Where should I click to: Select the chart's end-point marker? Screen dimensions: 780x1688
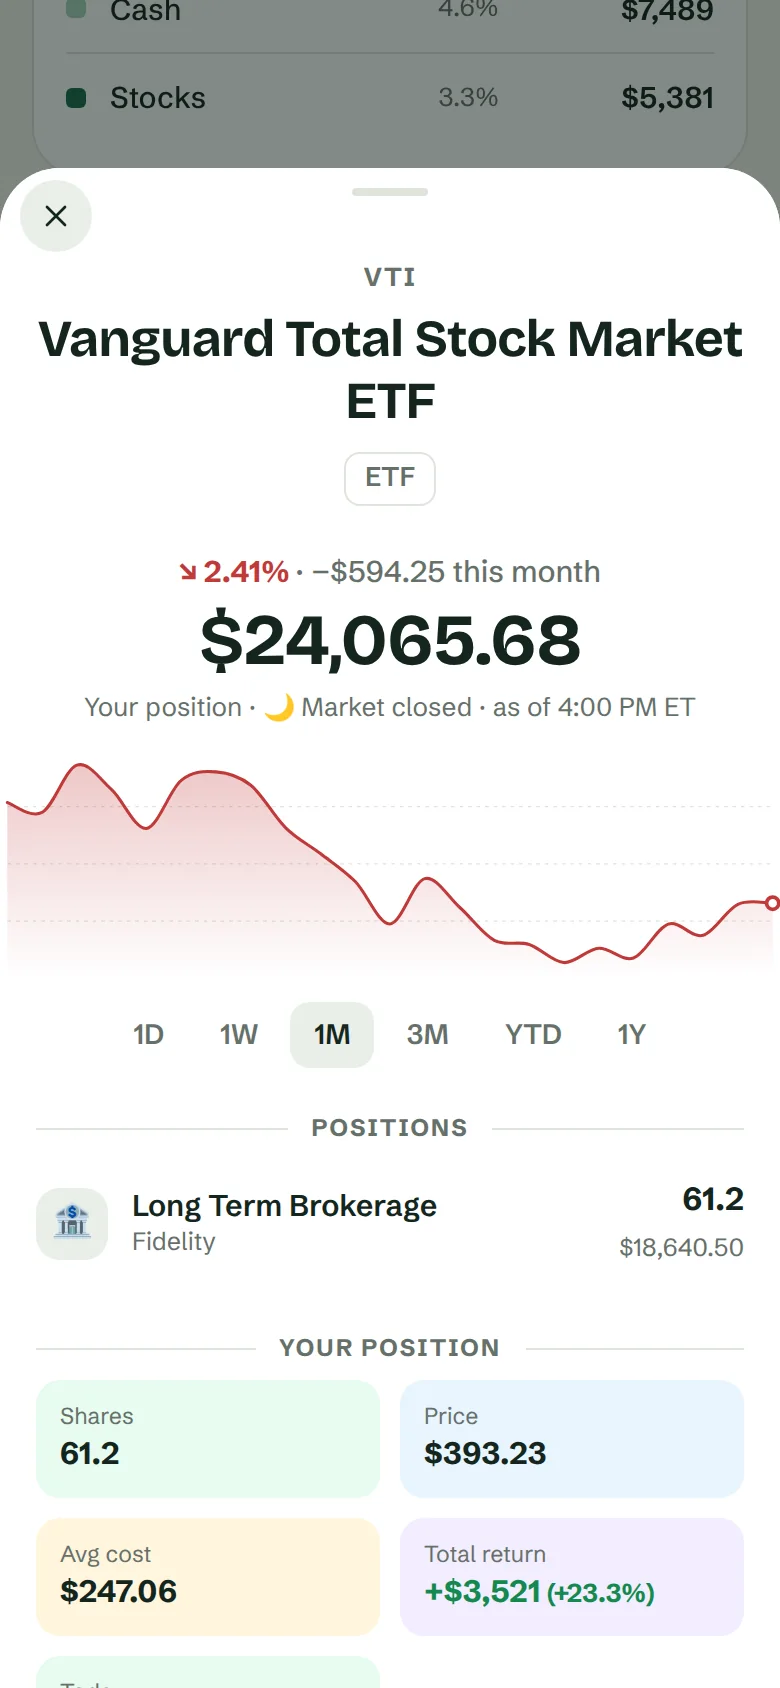point(772,903)
